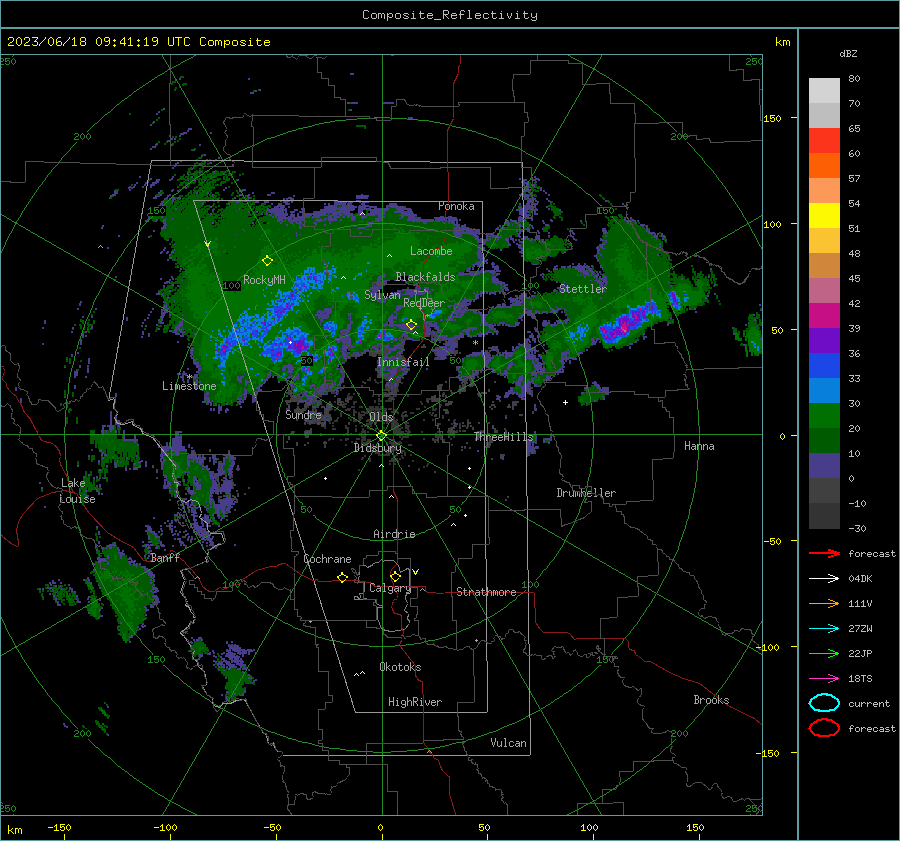
Task: Click the -150 value on bottom axis
Action: pyautogui.click(x=59, y=828)
